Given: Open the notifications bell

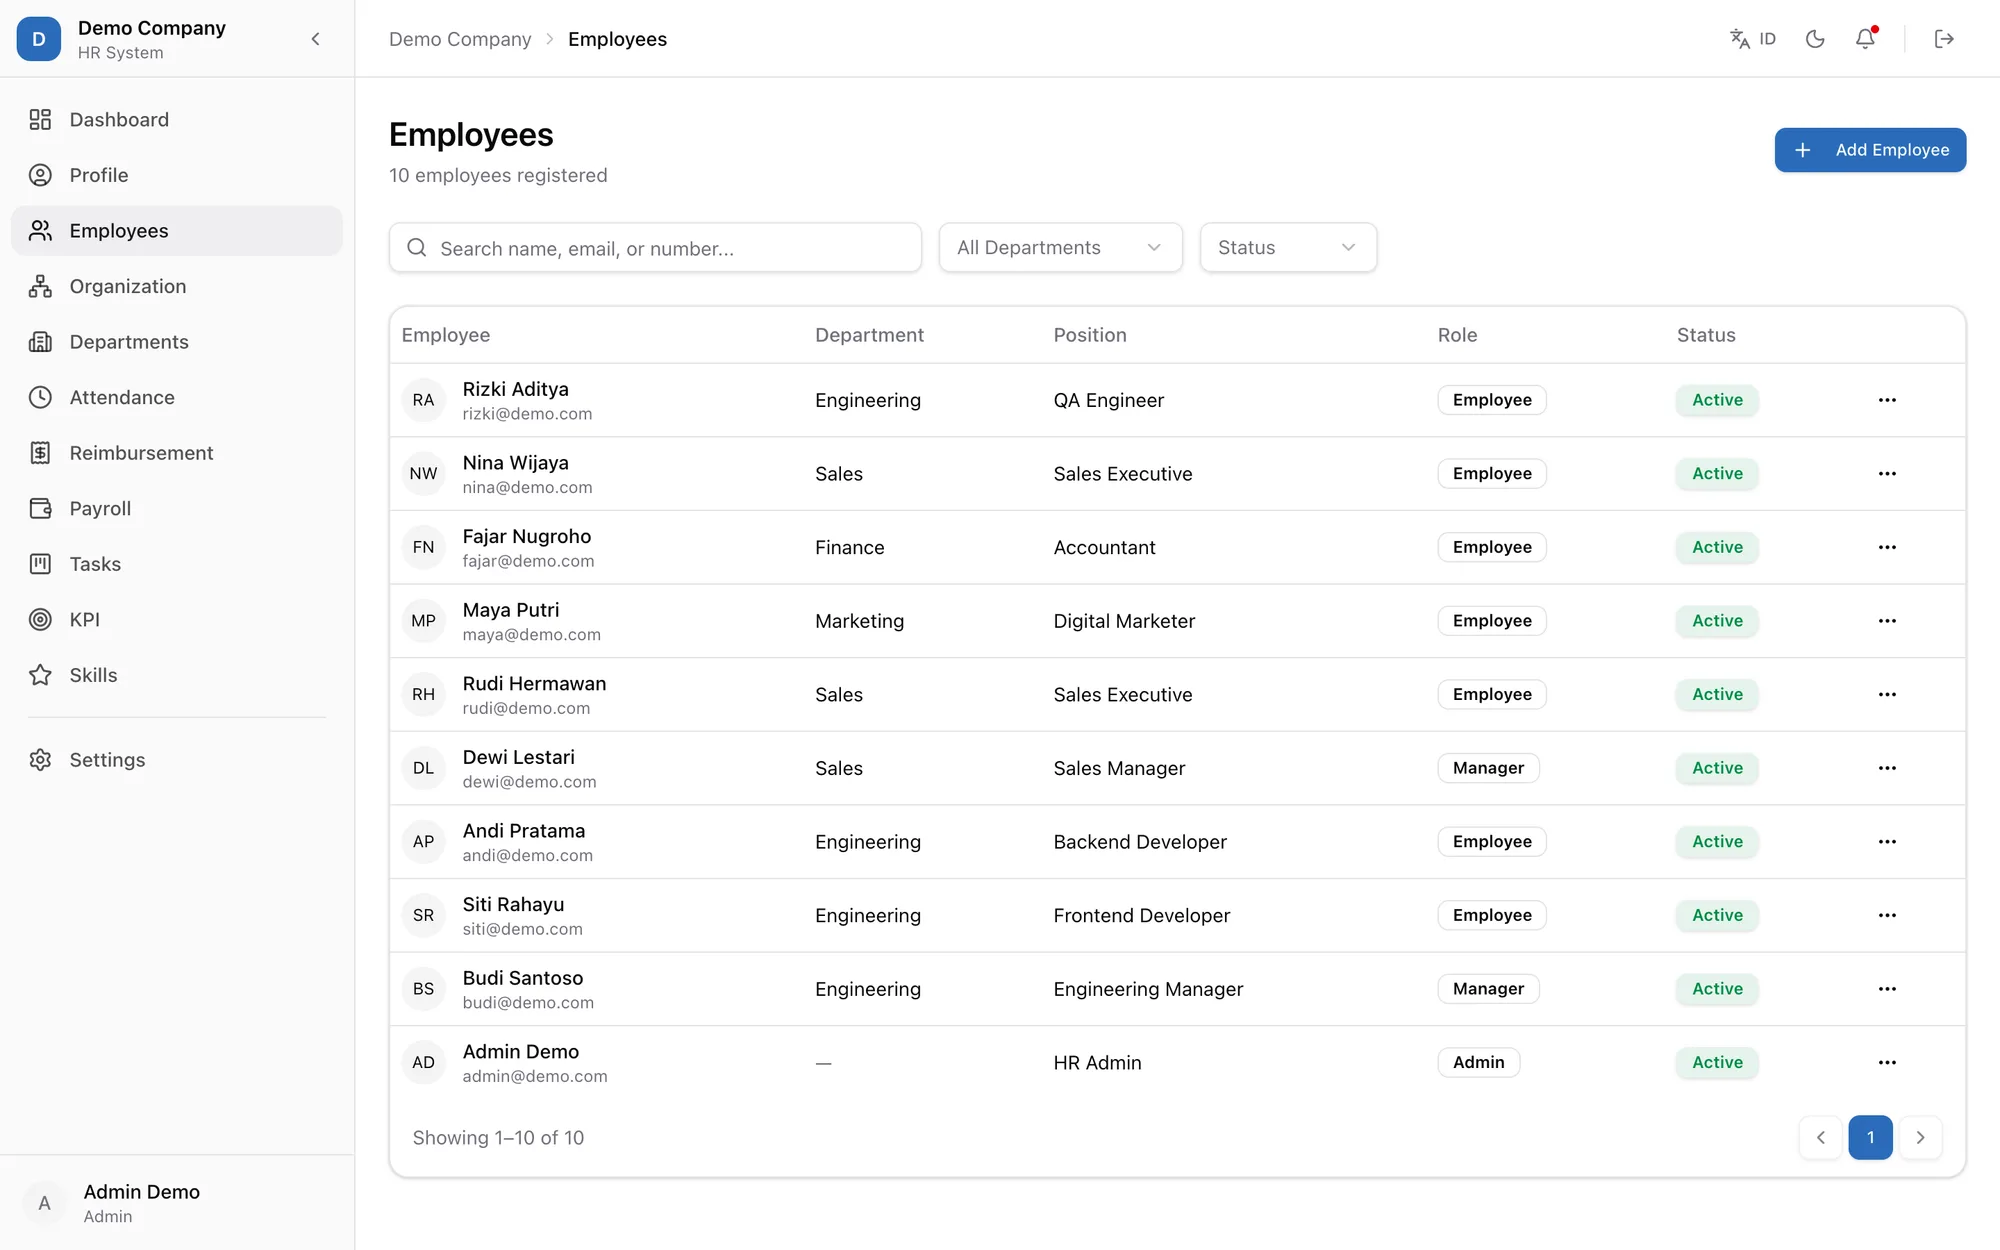Looking at the screenshot, I should [1865, 39].
